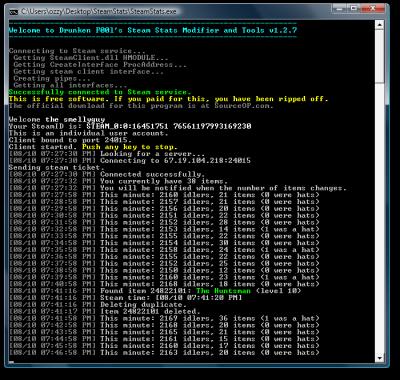Click the 07:41:58 PM log line

[164, 318]
